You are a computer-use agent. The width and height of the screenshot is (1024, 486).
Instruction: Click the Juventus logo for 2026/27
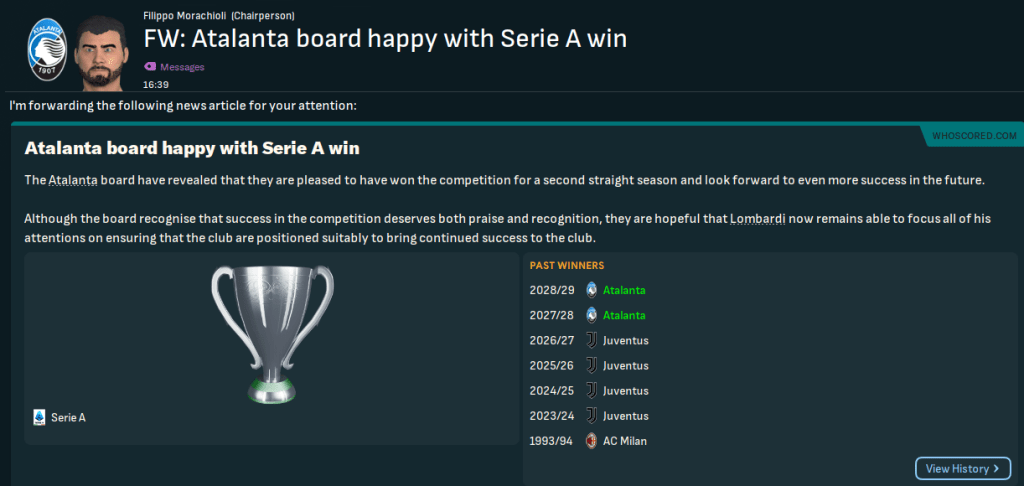(x=591, y=340)
